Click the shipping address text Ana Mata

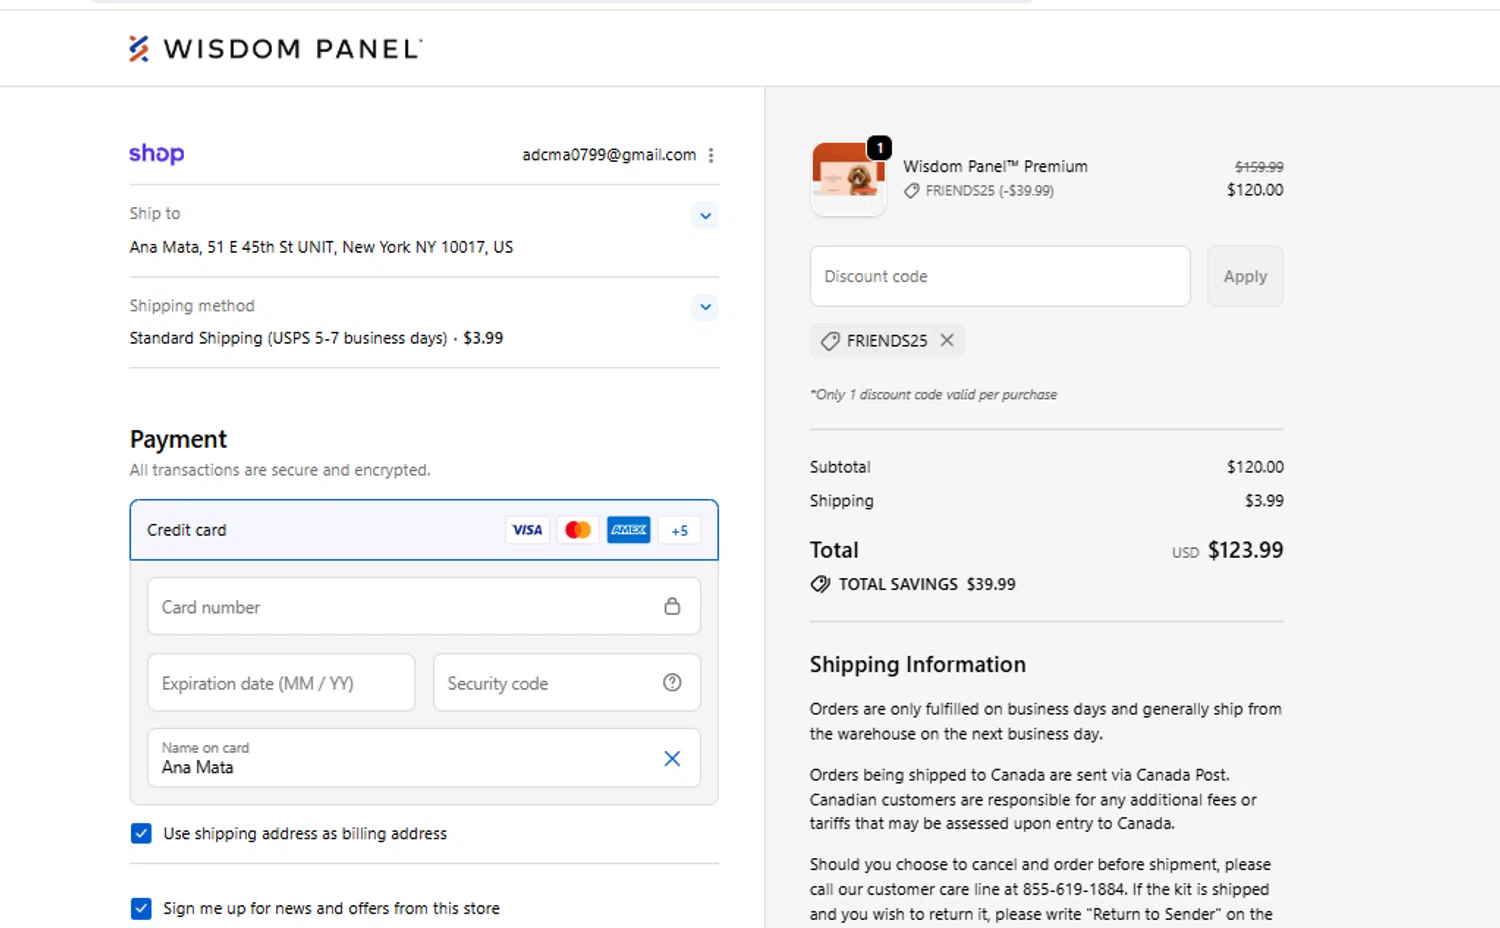pyautogui.click(x=321, y=247)
